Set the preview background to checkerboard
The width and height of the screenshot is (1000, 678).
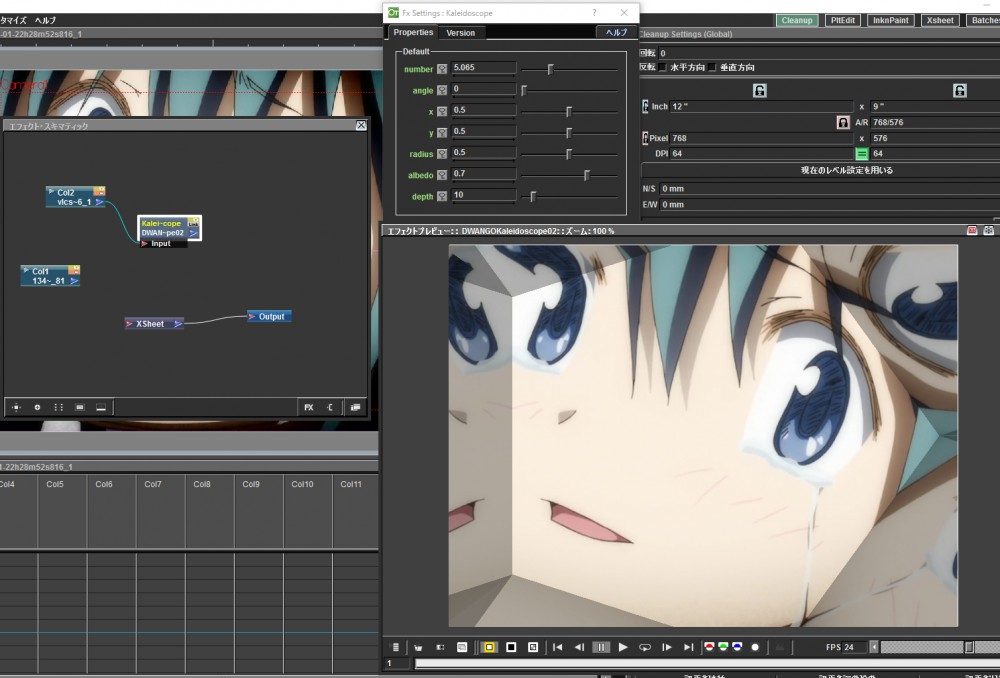[x=533, y=647]
